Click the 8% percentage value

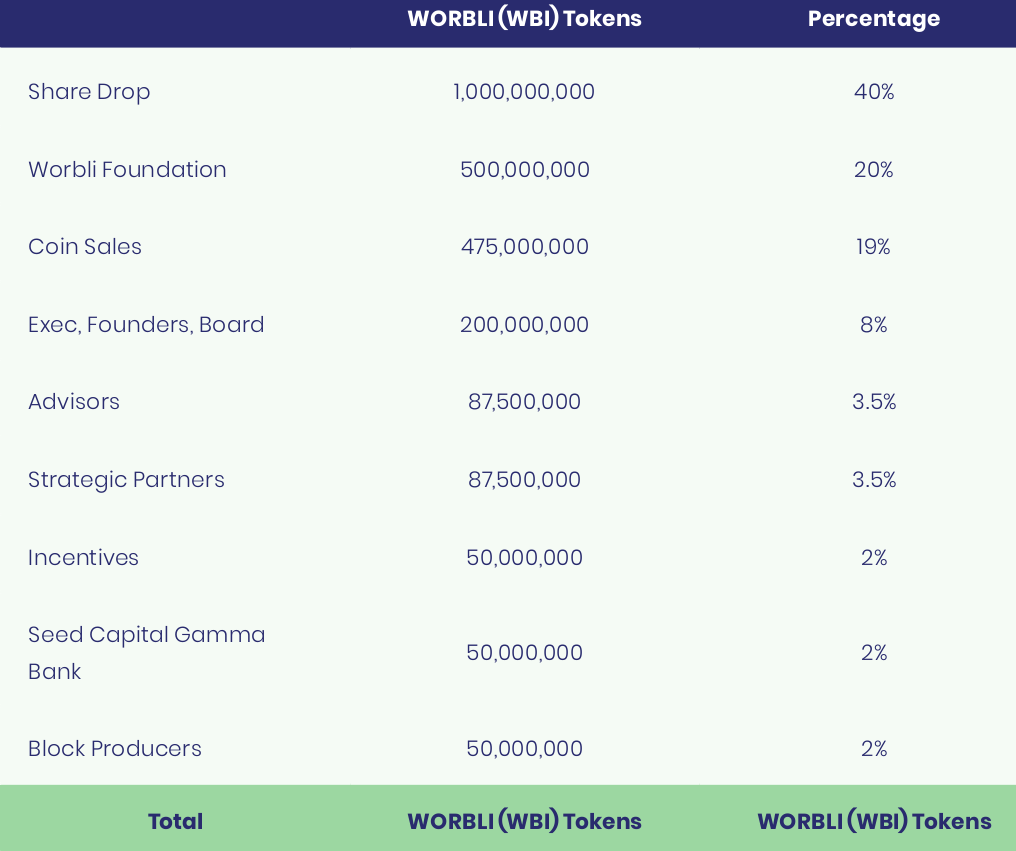(x=873, y=324)
